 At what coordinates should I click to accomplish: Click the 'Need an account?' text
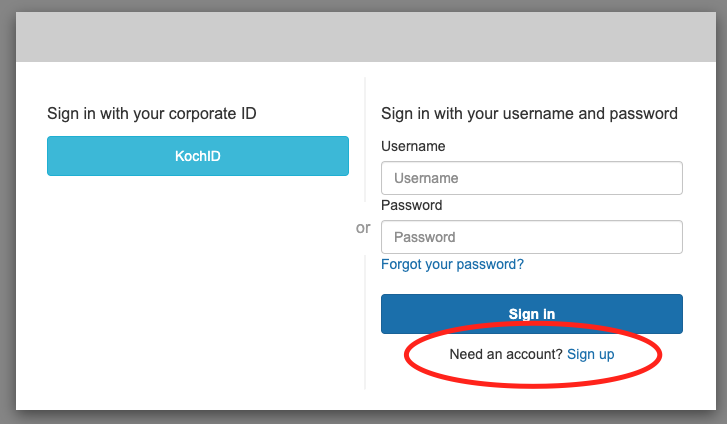[506, 354]
